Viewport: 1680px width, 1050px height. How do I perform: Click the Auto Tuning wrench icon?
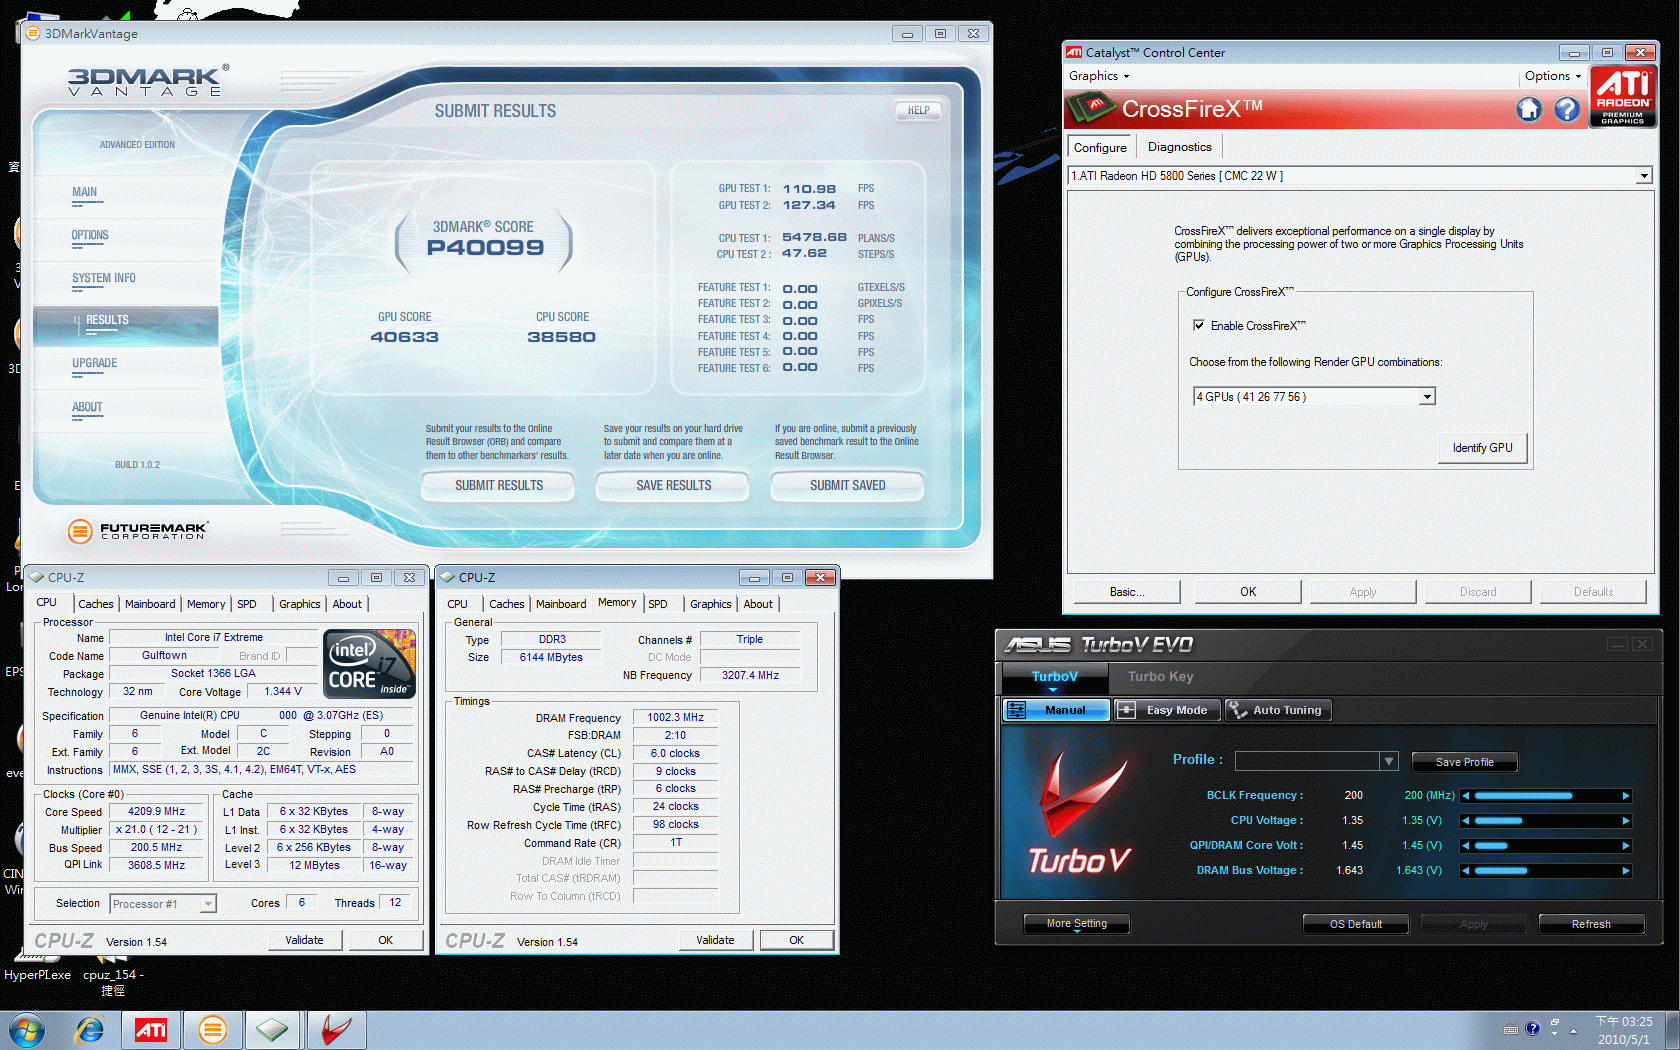coord(1238,710)
